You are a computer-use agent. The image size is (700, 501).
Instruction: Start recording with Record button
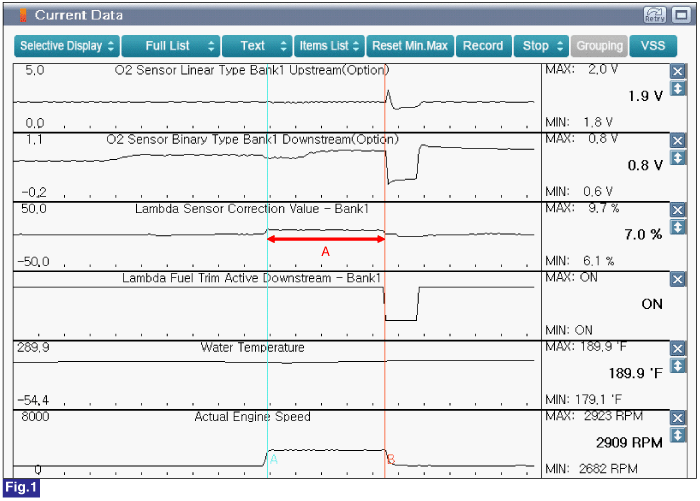(483, 46)
